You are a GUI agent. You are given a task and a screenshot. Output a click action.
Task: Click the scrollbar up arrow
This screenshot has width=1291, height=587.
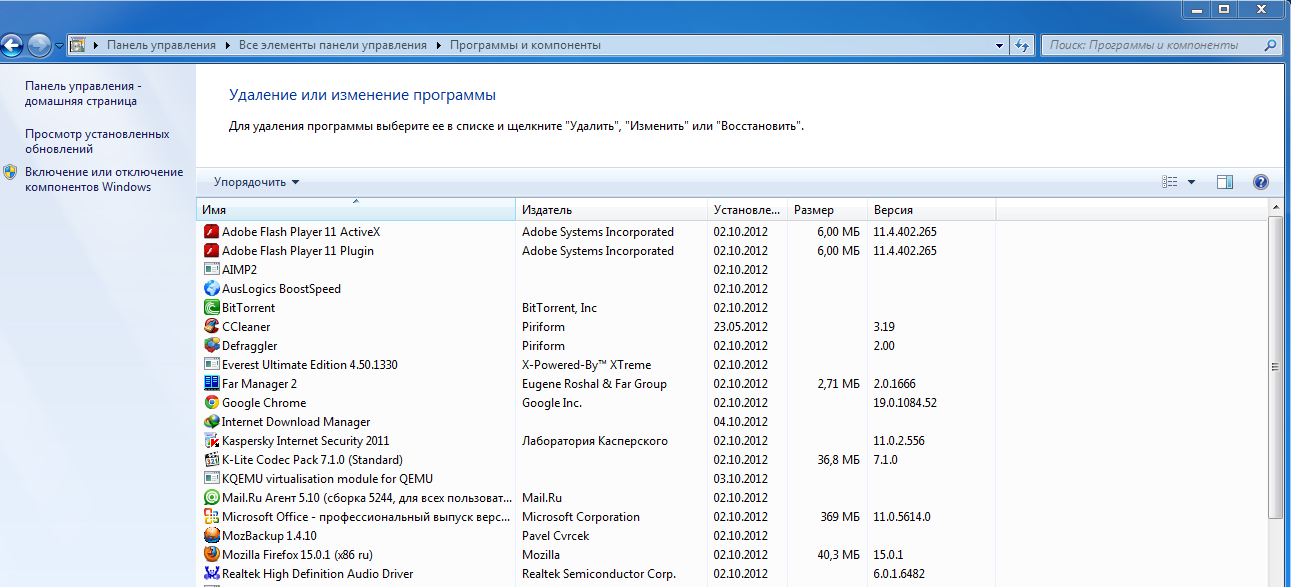[x=1275, y=206]
